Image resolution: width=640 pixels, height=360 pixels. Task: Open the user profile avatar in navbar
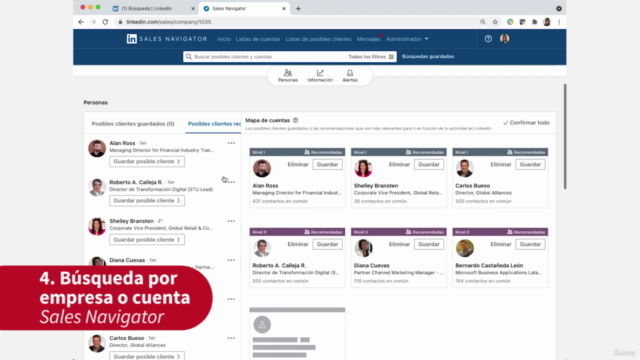504,39
